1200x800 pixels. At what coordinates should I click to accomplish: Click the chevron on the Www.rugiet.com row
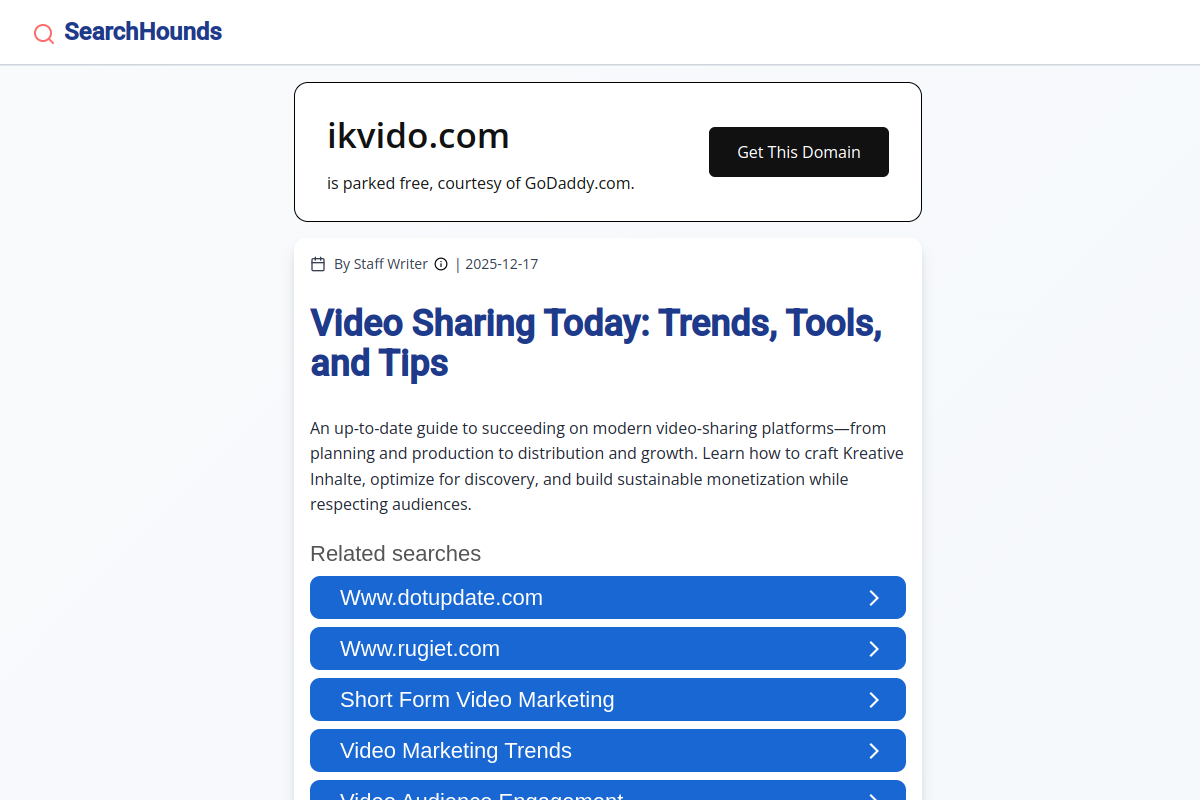click(874, 649)
